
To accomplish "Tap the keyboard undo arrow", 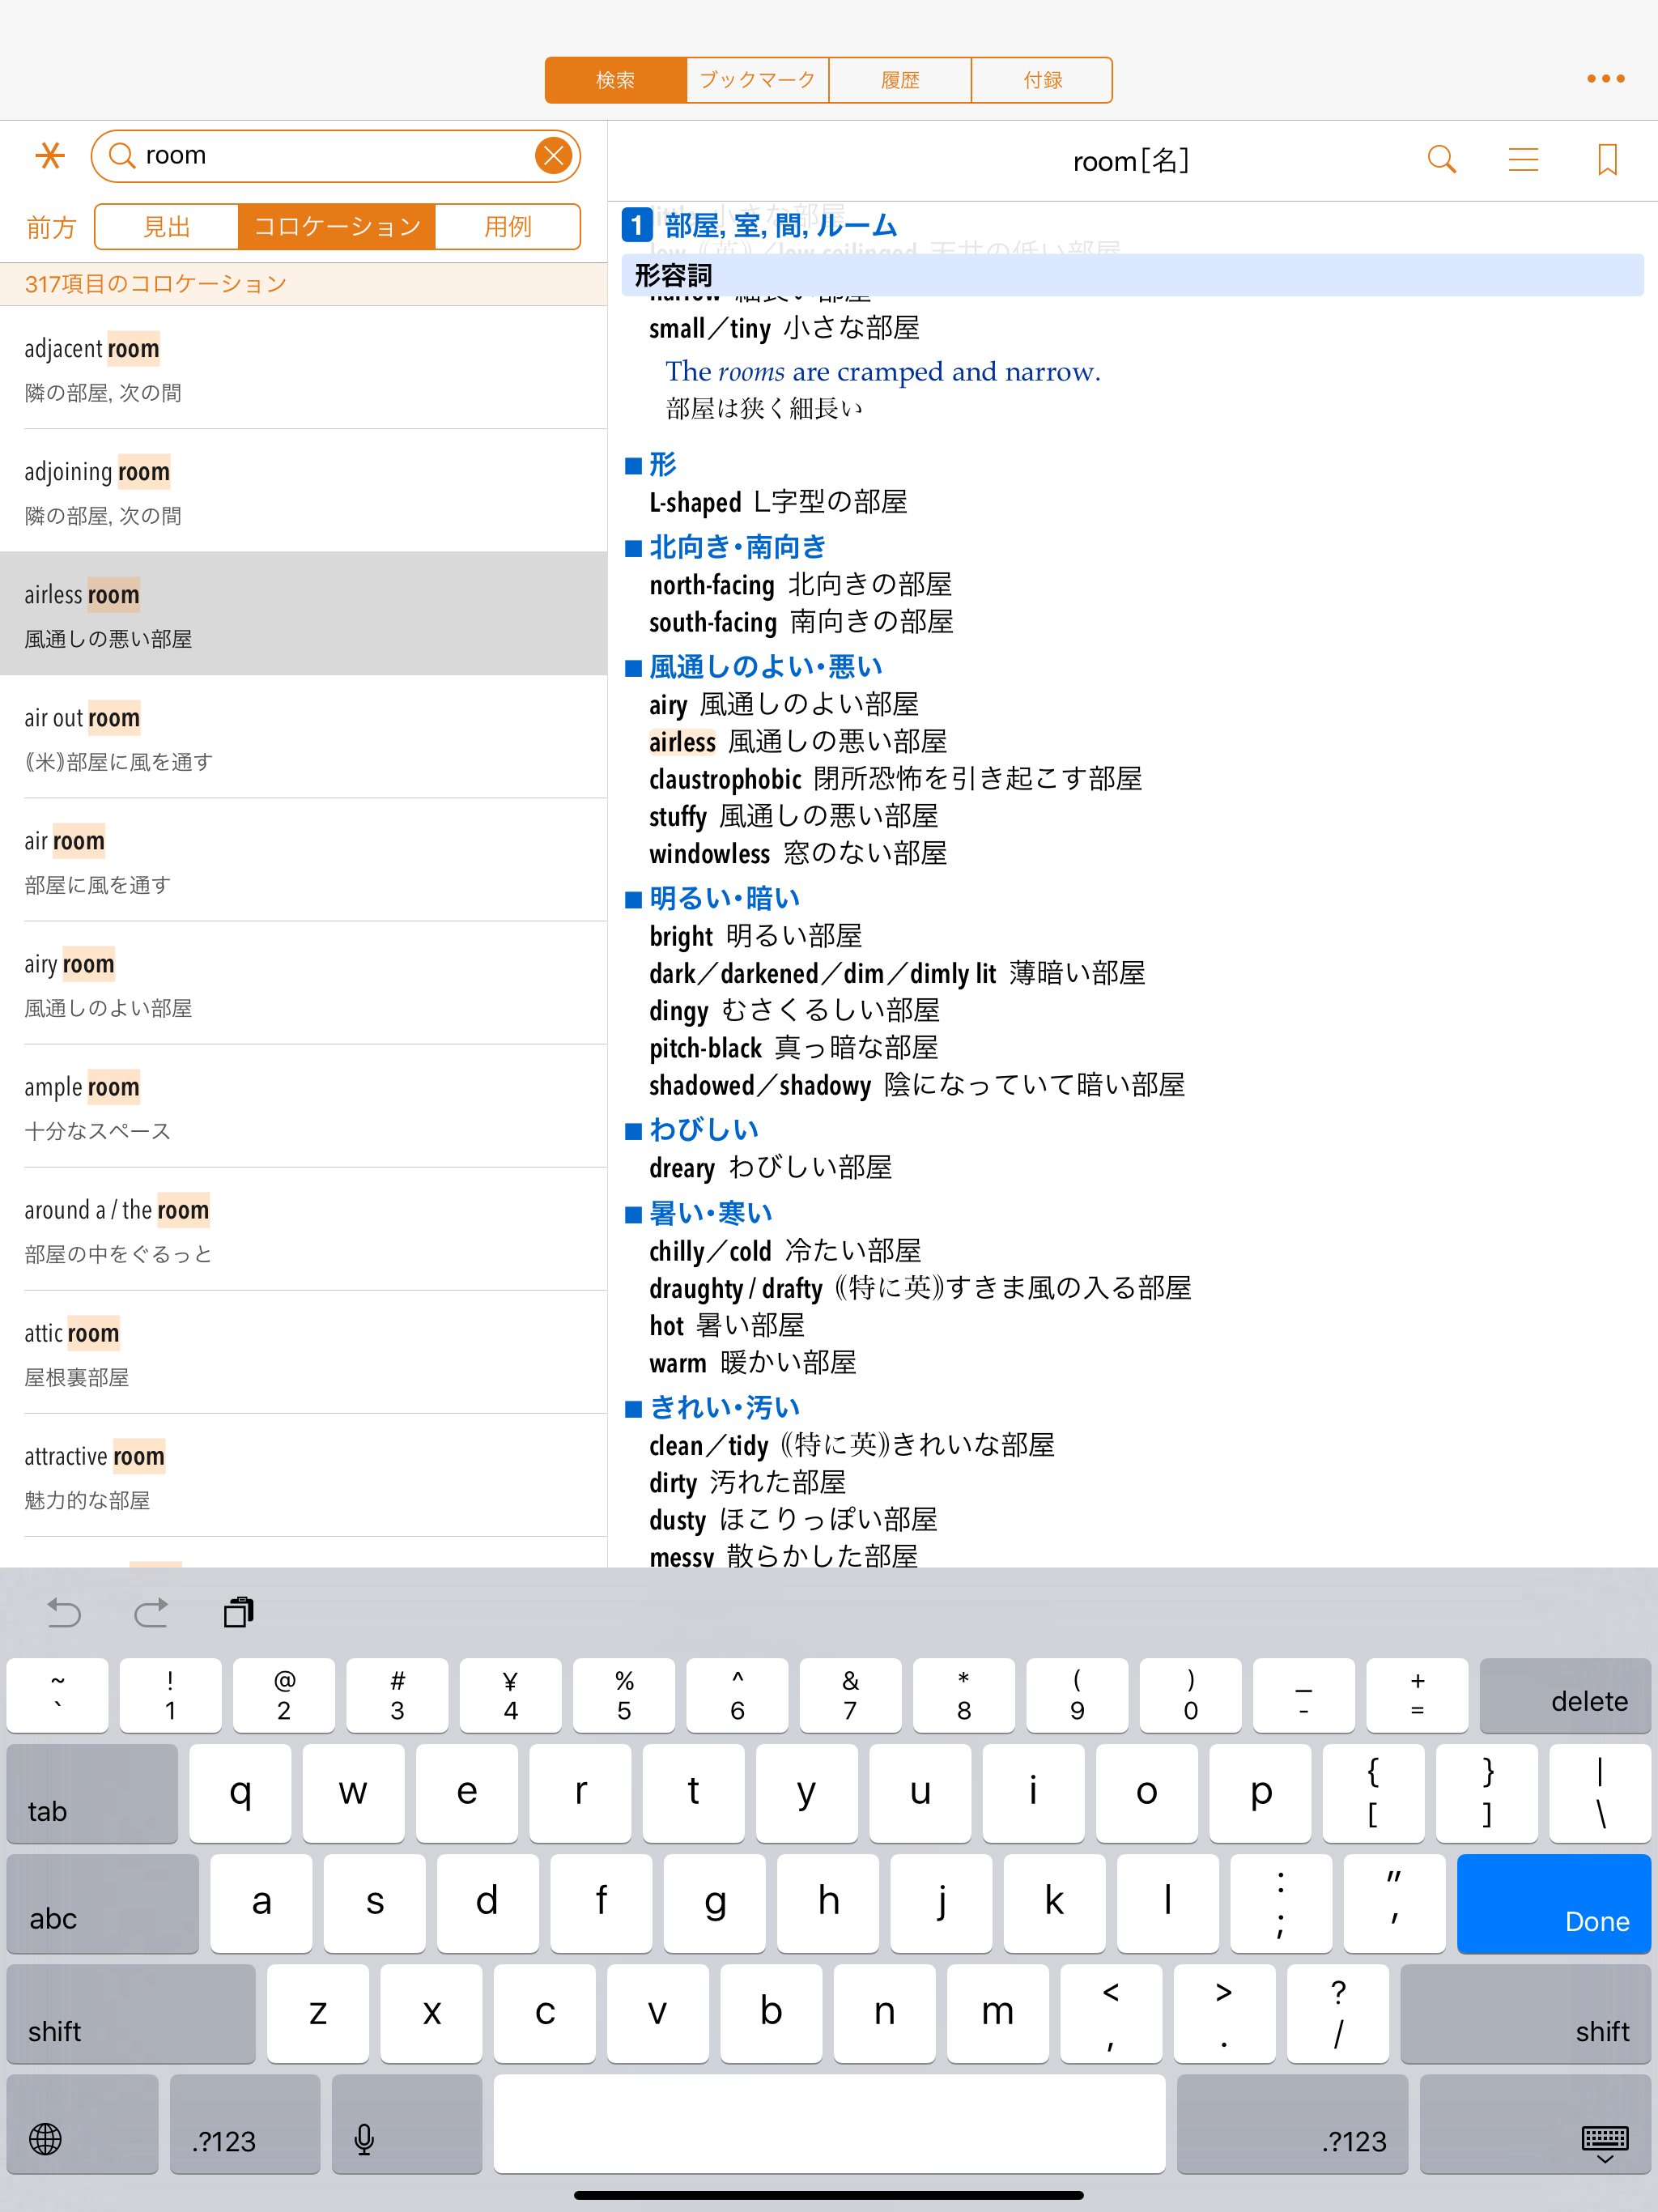I will pos(64,1613).
